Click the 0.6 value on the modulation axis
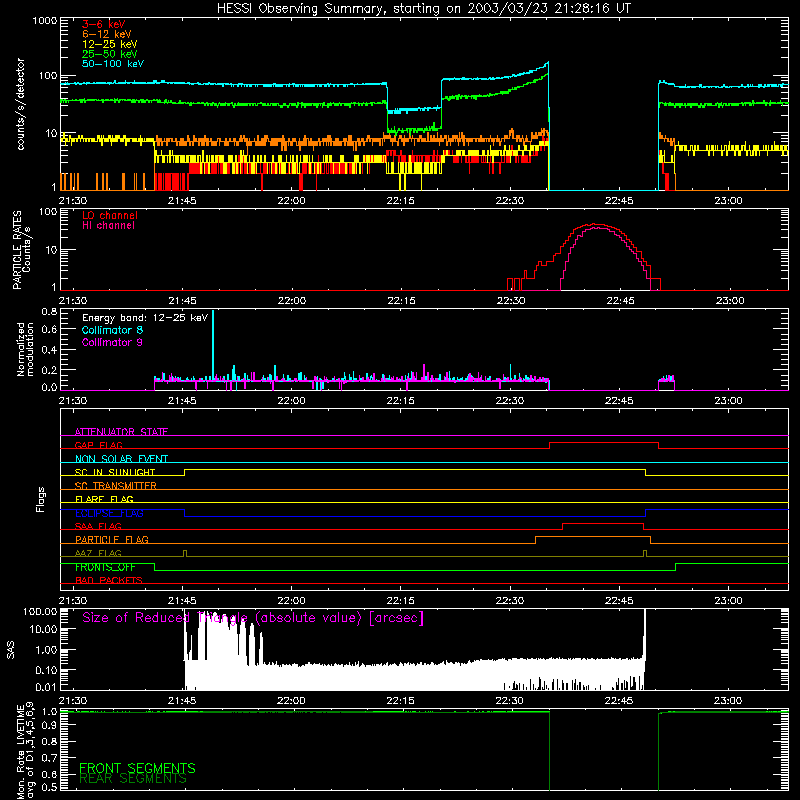Image resolution: width=800 pixels, height=800 pixels. point(49,330)
